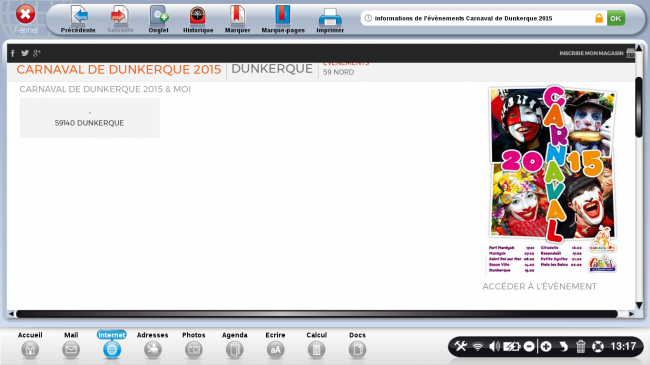
Task: Click the undo curved arrow icon
Action: coord(563,346)
